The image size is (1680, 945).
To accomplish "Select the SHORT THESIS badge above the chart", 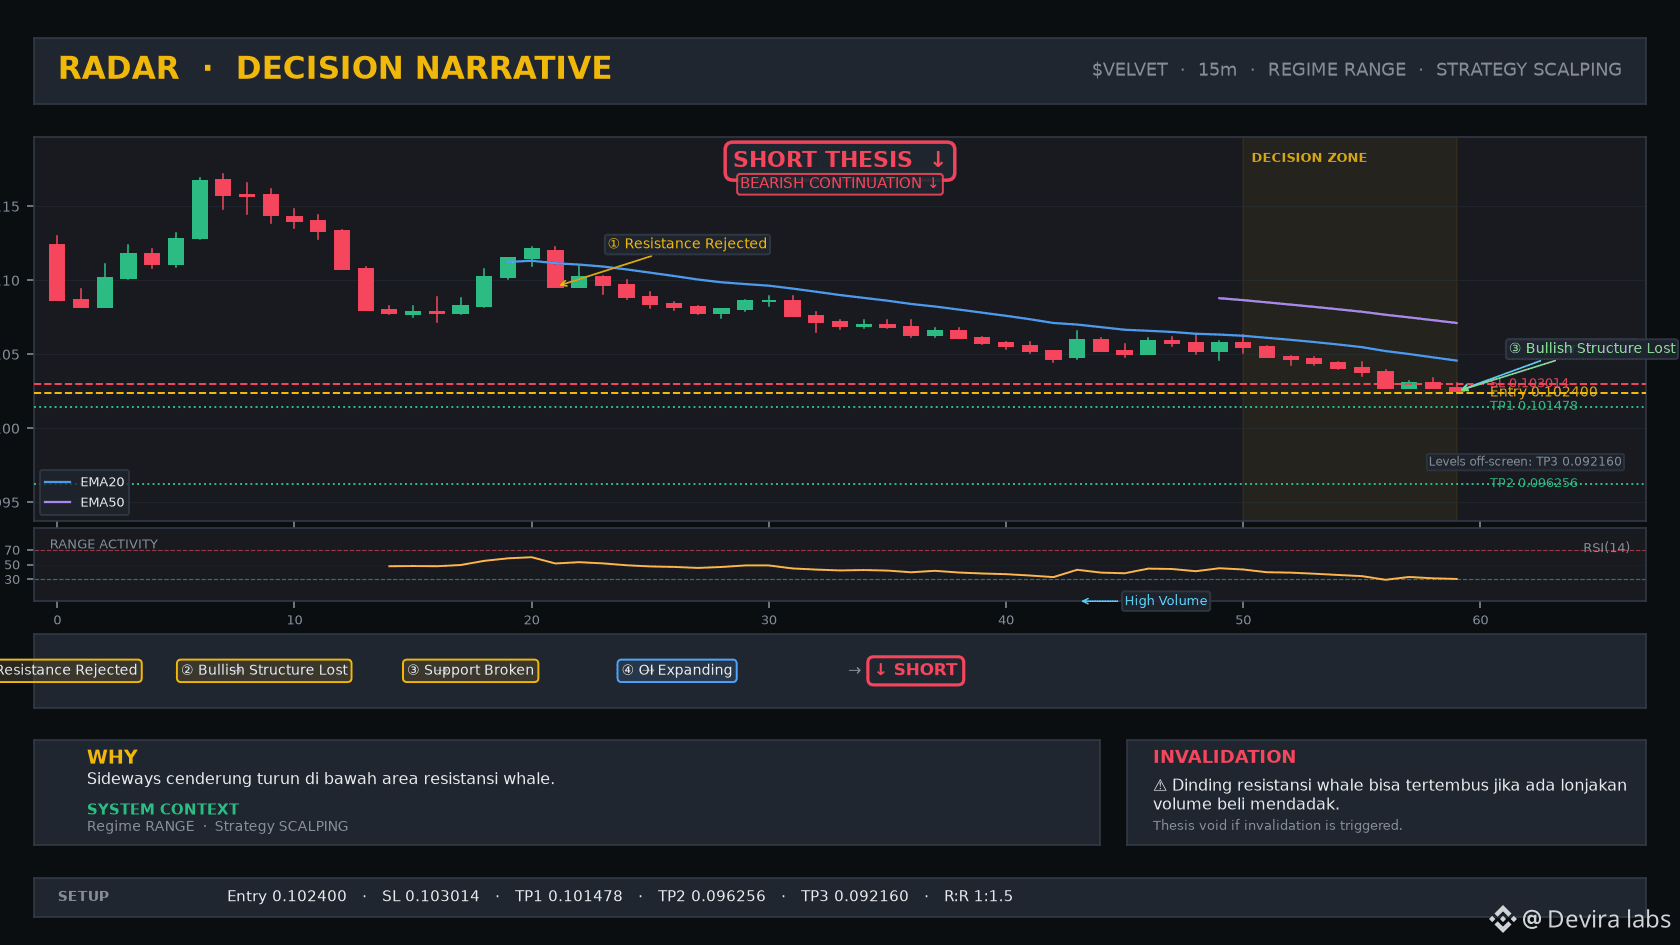I will click(839, 160).
